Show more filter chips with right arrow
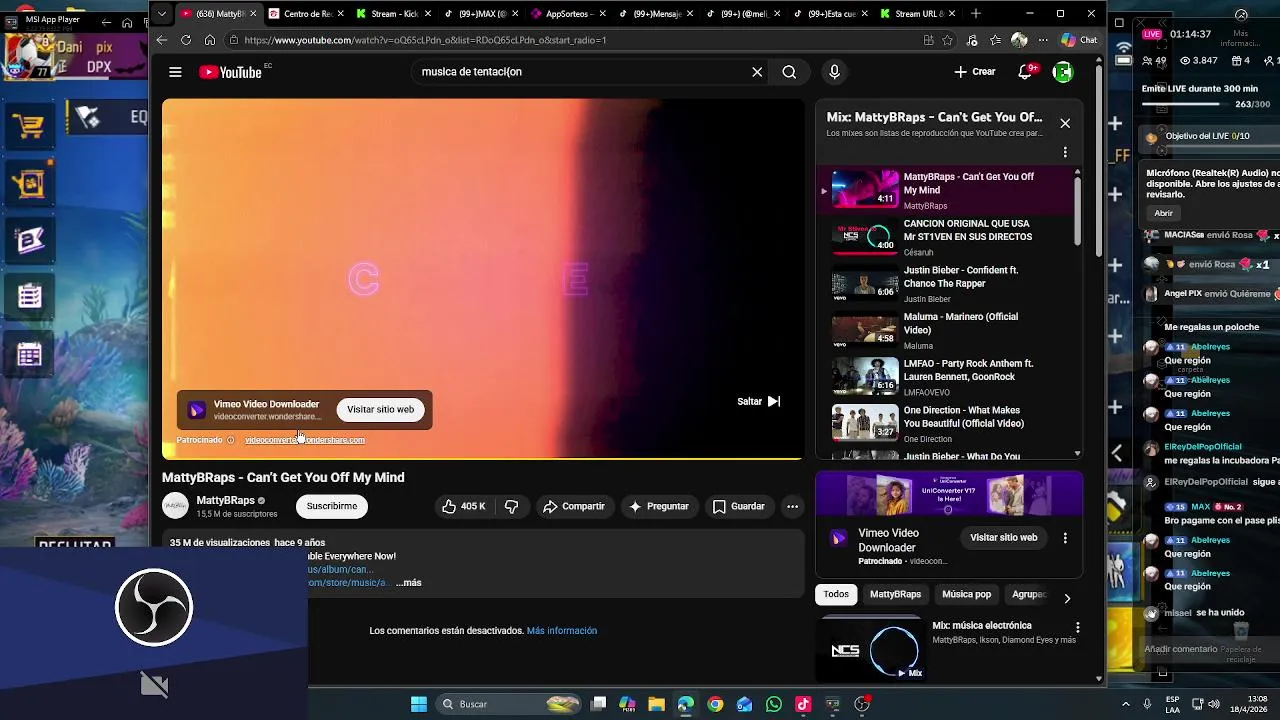Screen dimensions: 1280x720 pos(1067,598)
